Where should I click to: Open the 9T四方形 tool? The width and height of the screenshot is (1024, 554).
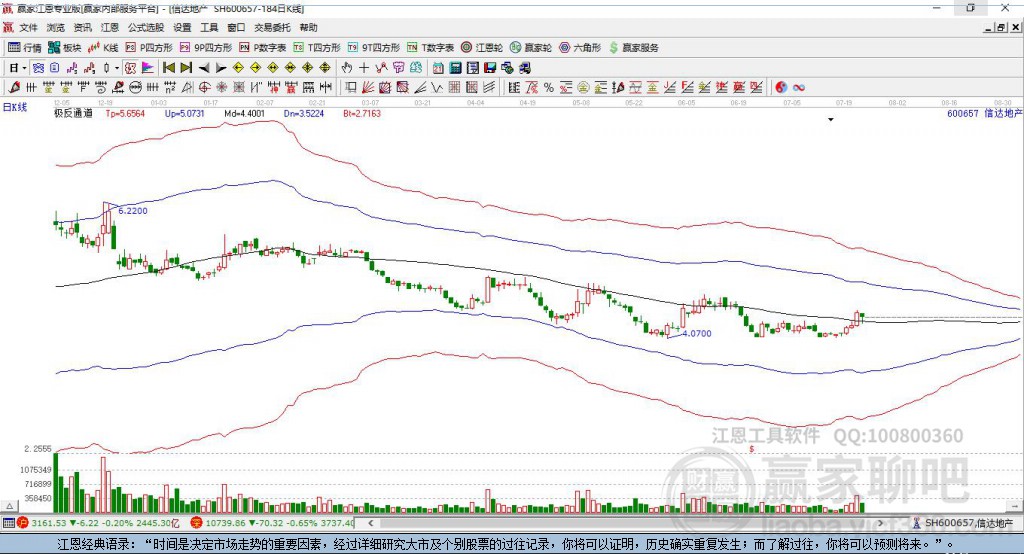pos(374,48)
